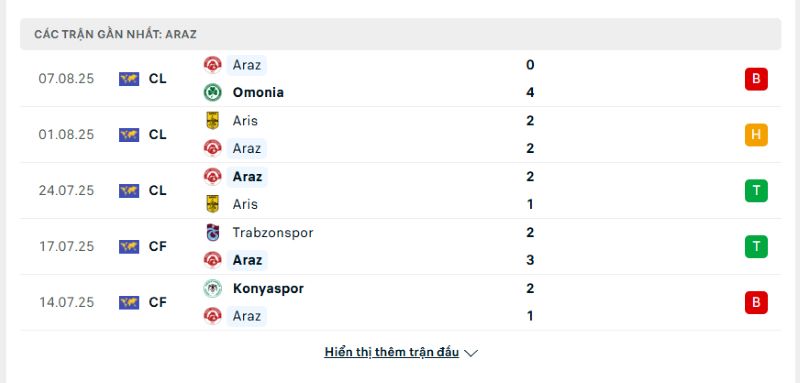Click the Omonia club crest icon
The width and height of the screenshot is (800, 383).
pyautogui.click(x=212, y=92)
